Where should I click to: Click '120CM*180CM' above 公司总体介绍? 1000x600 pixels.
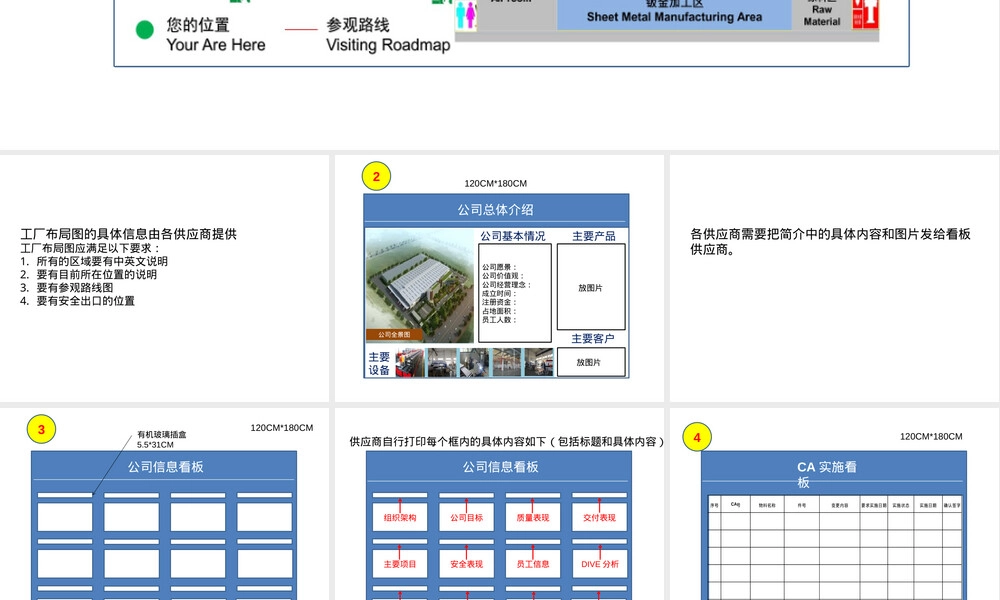[x=496, y=184]
